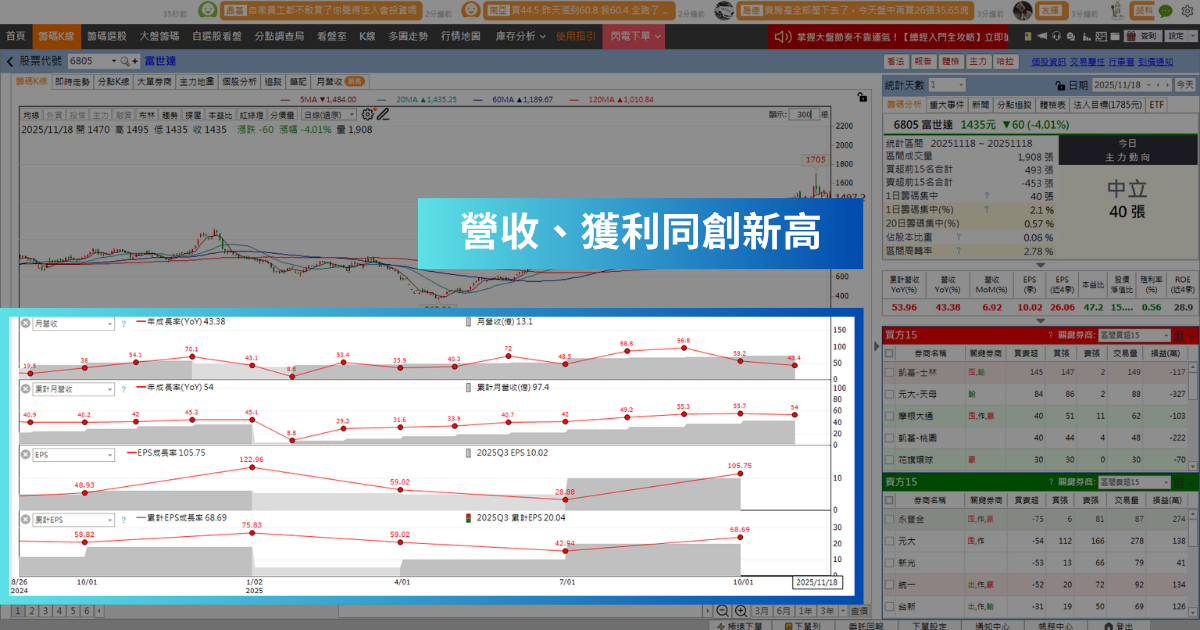Click the 看法 button
This screenshot has height=630, width=1200.
click(896, 62)
